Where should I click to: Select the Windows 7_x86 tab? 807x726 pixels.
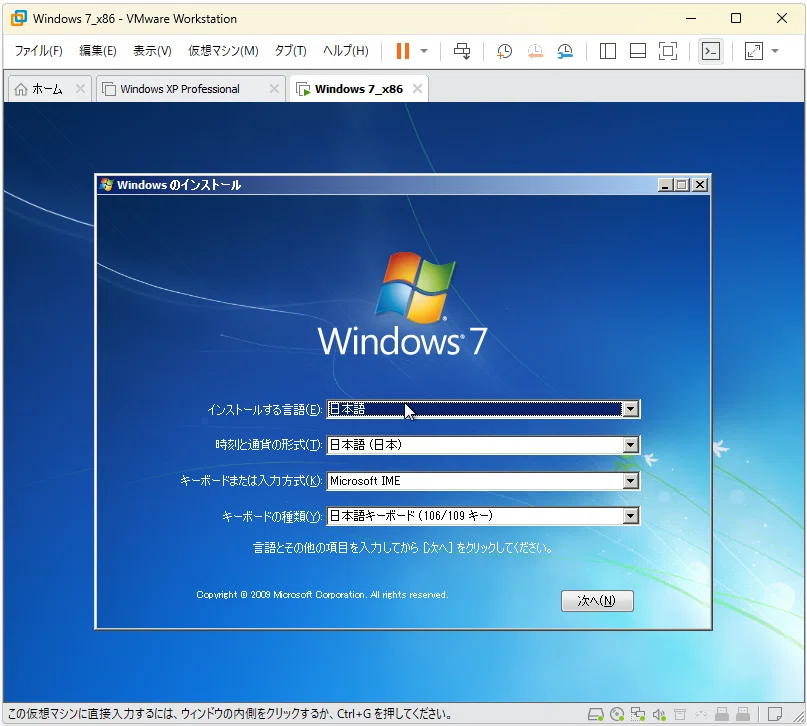tap(359, 89)
